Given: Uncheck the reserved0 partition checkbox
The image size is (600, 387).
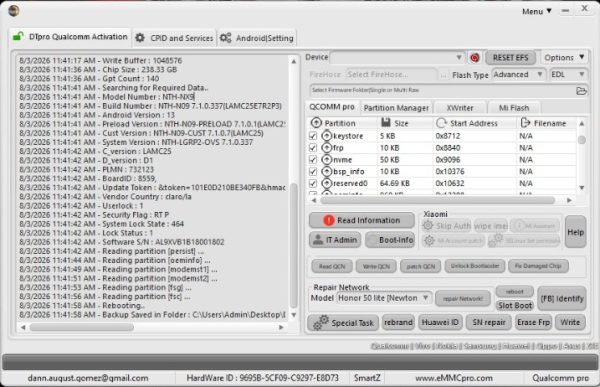Looking at the screenshot, I should (x=313, y=183).
